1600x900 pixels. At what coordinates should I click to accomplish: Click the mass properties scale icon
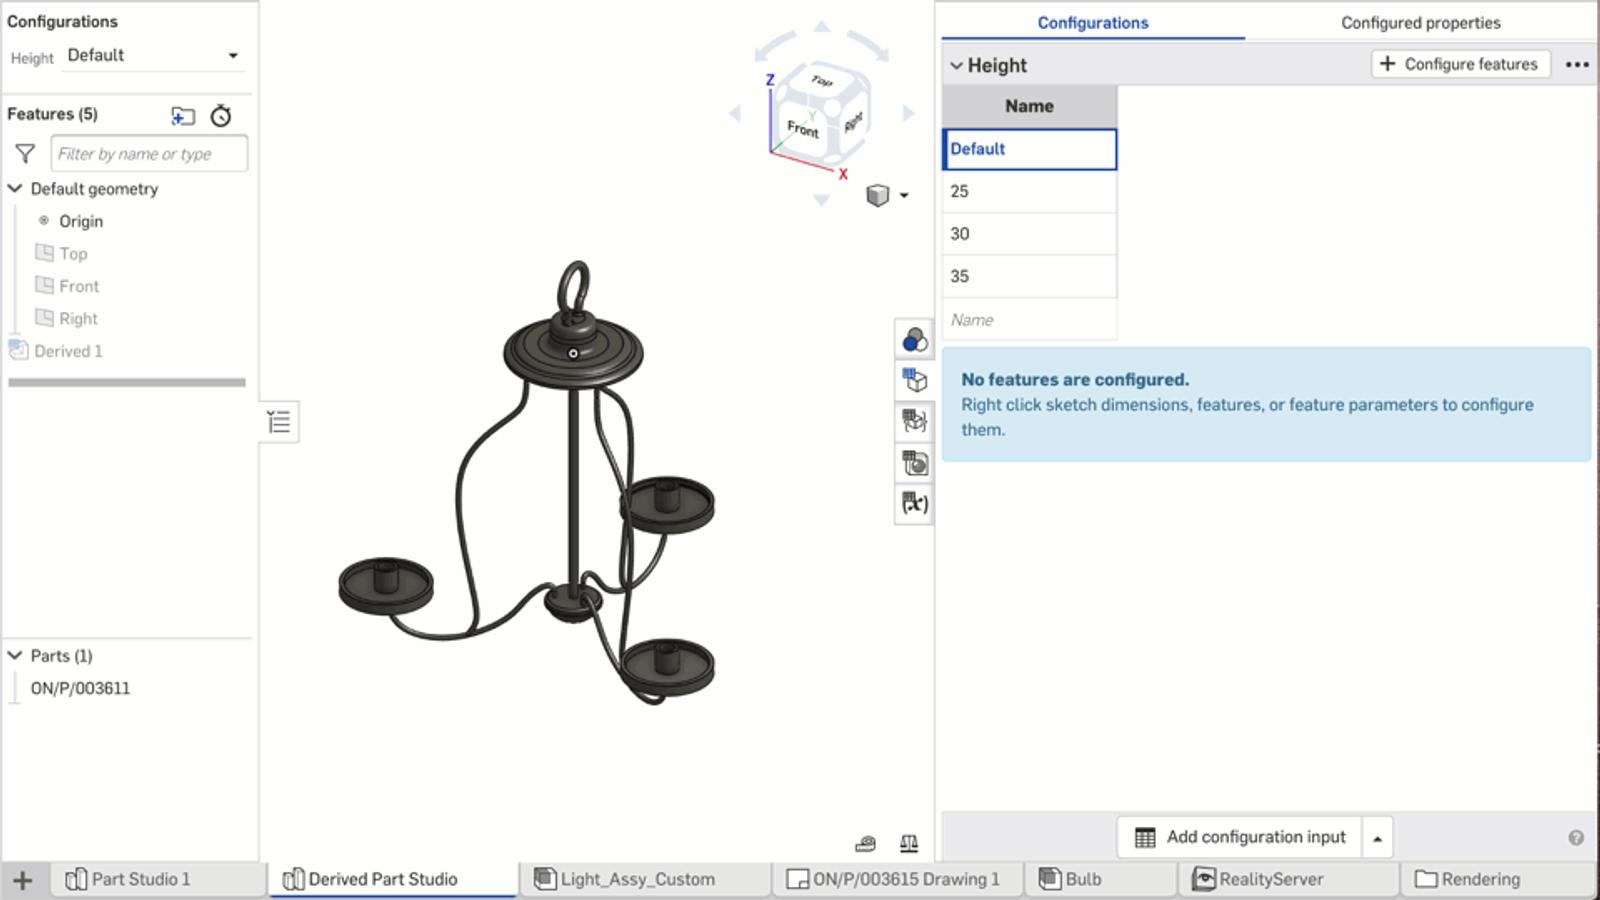click(908, 844)
